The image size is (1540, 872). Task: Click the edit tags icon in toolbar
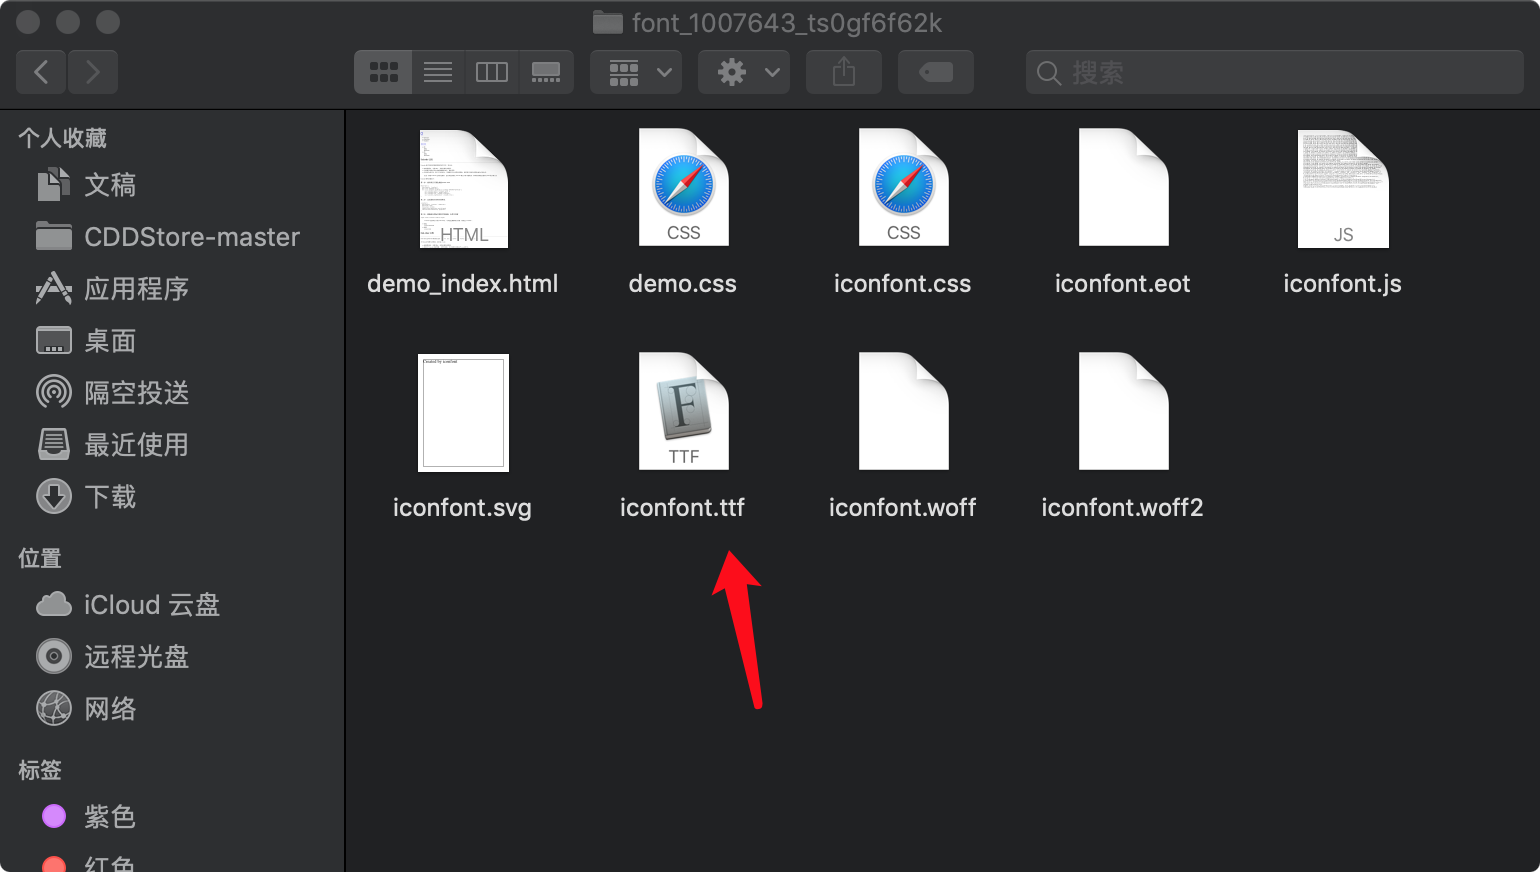coord(935,71)
